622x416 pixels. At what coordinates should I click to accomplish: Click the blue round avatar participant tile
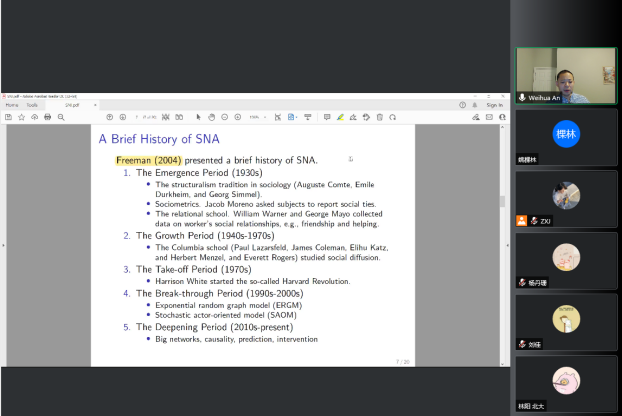[x=566, y=137]
